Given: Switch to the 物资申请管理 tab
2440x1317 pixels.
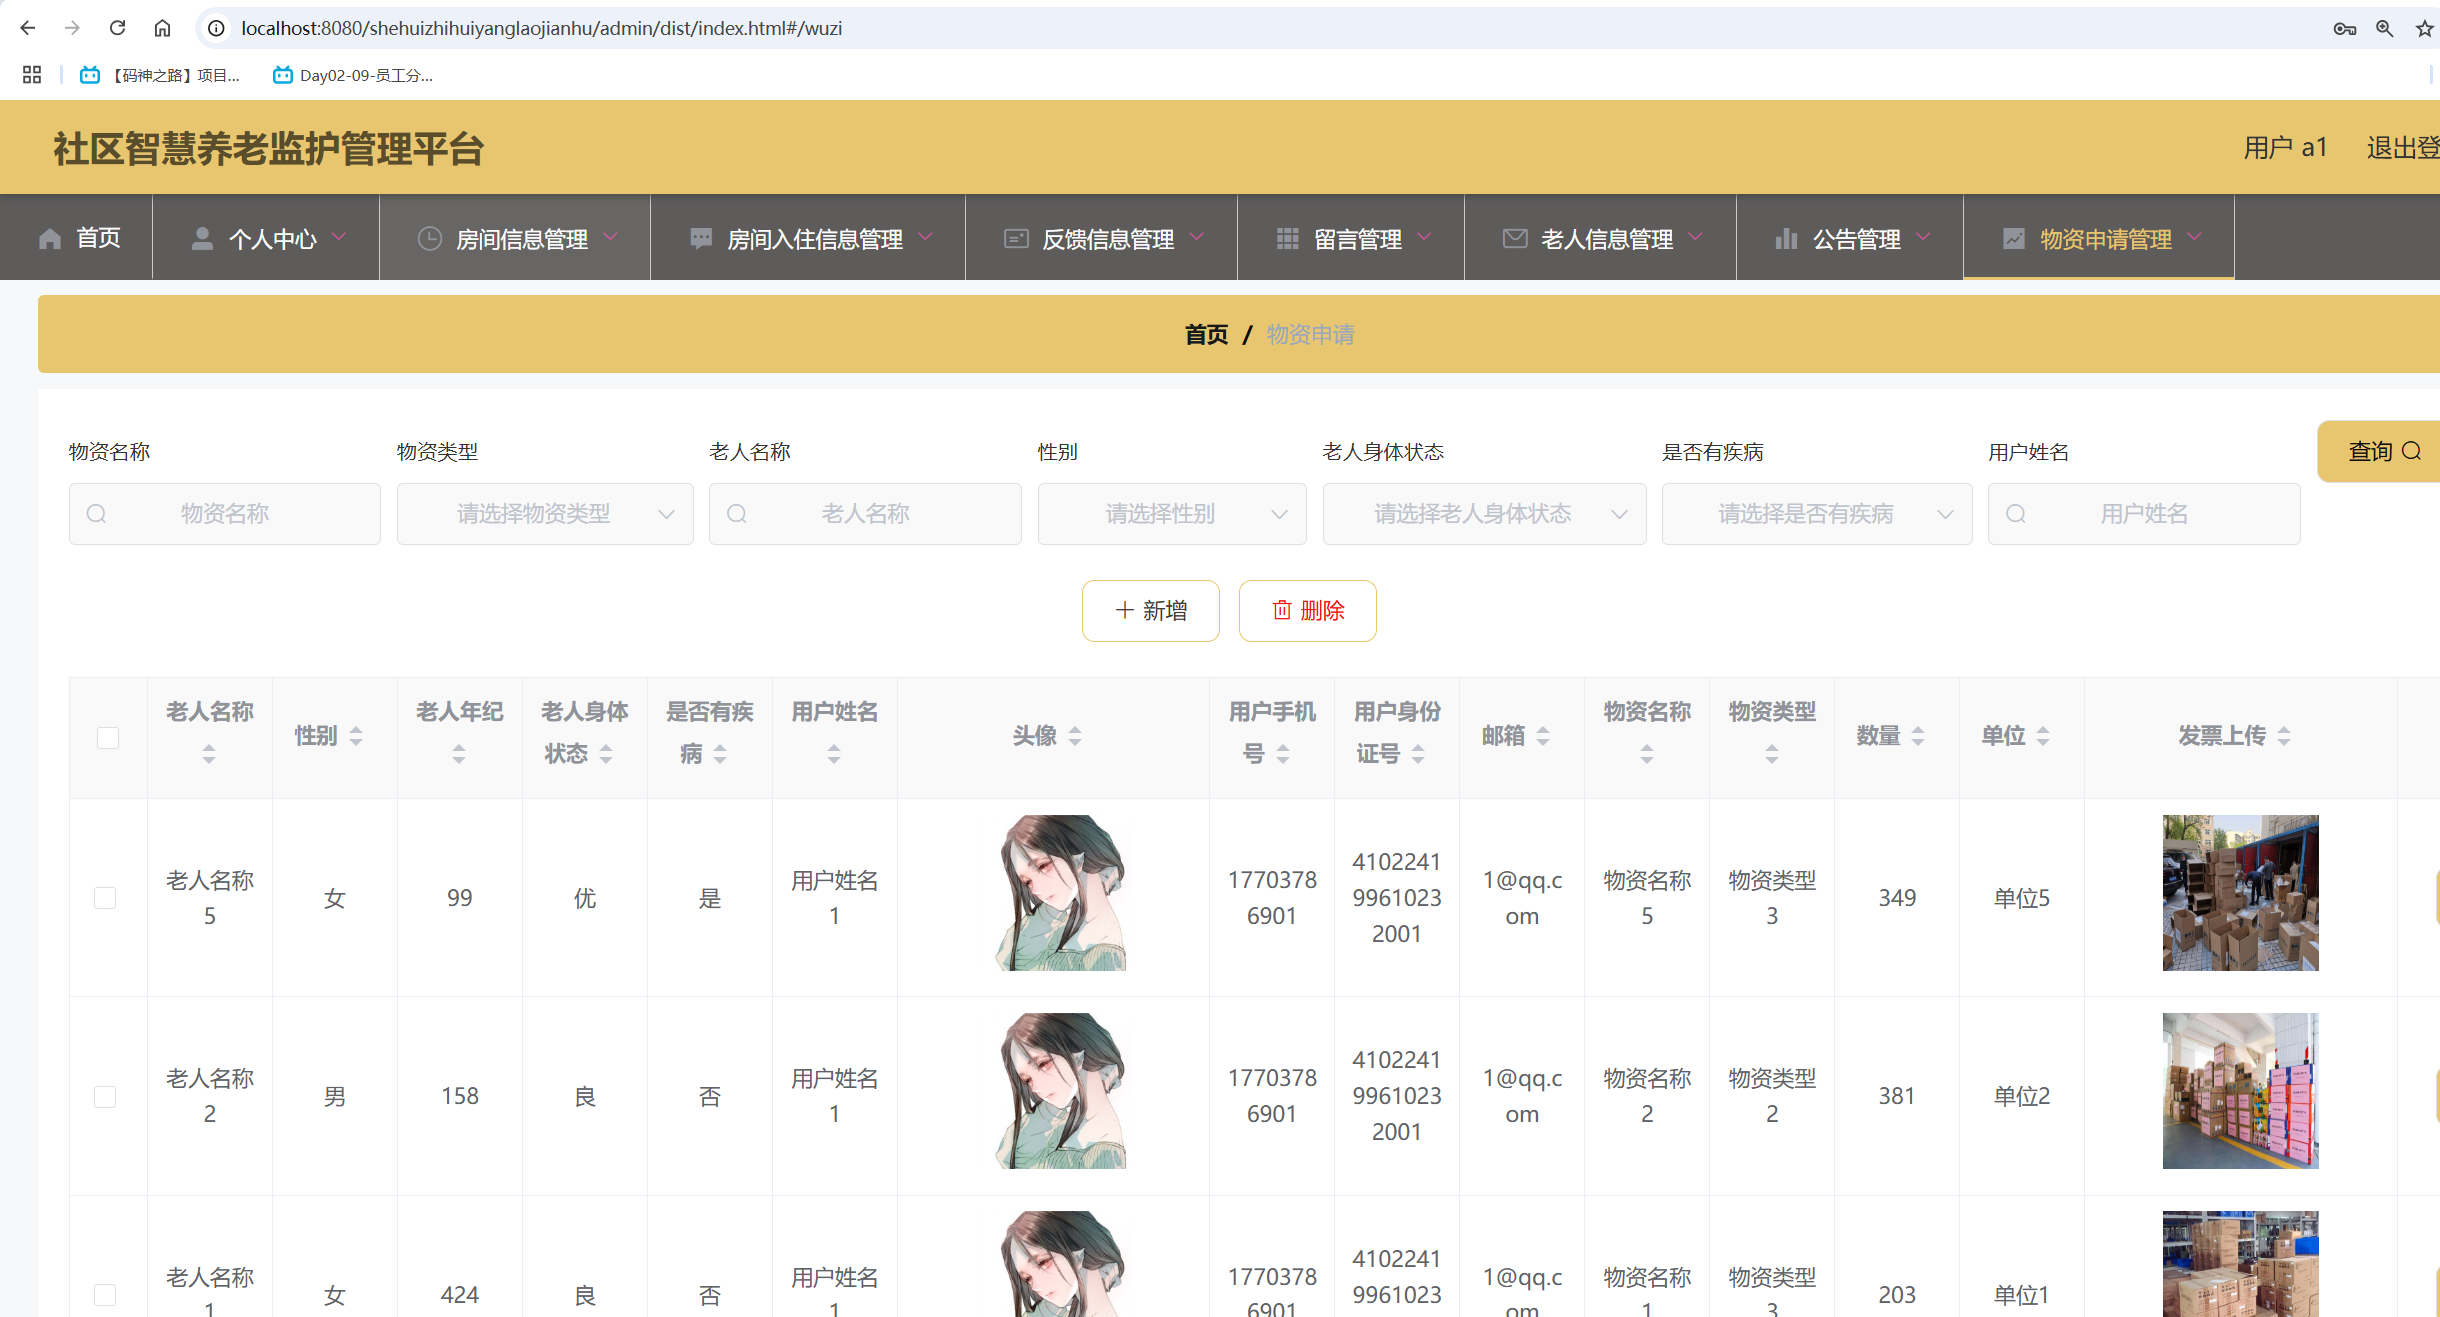Looking at the screenshot, I should point(2097,237).
